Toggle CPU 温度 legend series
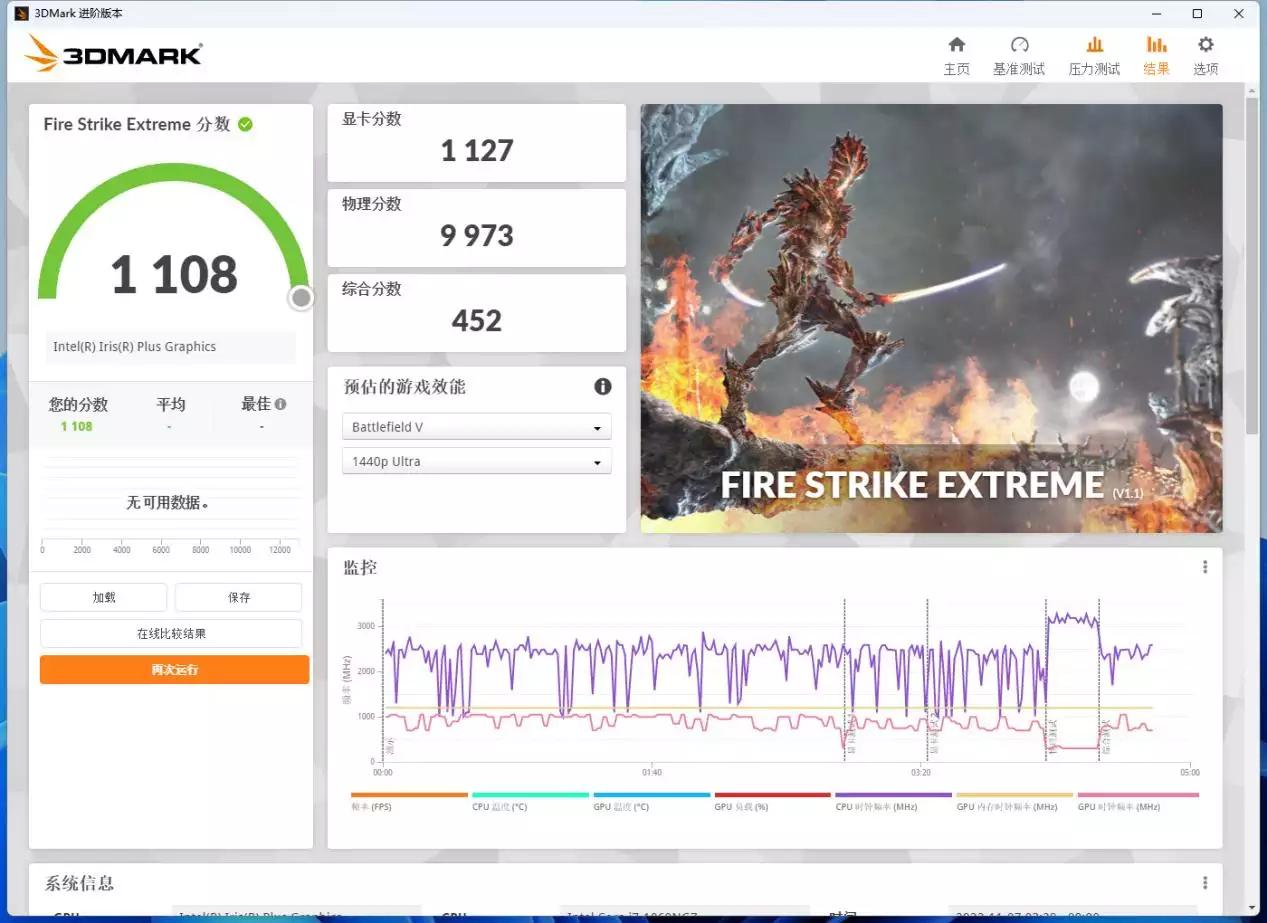 click(x=499, y=806)
